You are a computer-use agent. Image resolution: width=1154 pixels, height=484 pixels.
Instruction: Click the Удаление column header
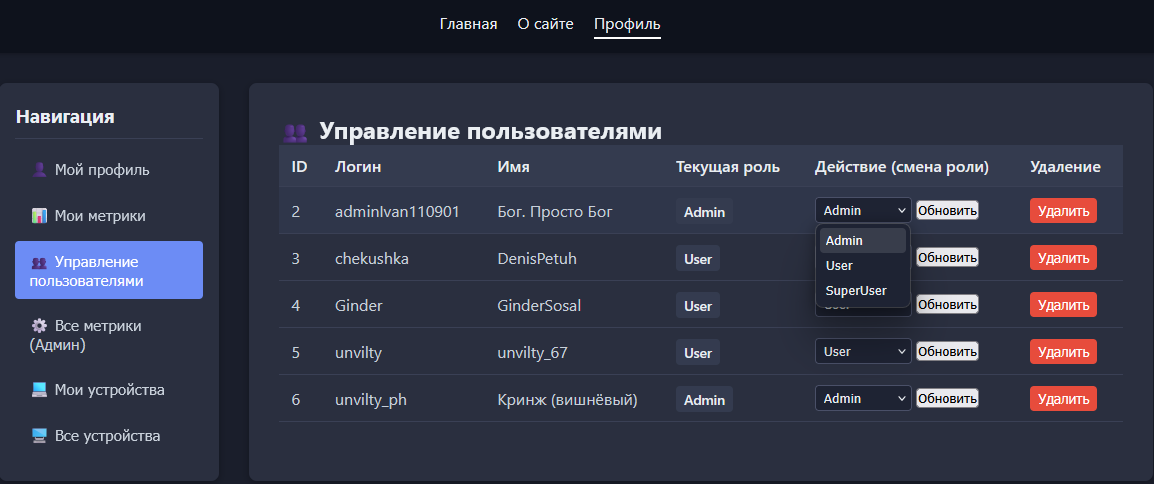1065,167
